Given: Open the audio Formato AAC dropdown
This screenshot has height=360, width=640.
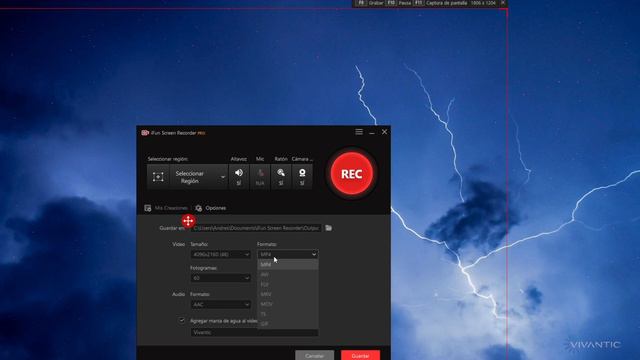Looking at the screenshot, I should 220,304.
